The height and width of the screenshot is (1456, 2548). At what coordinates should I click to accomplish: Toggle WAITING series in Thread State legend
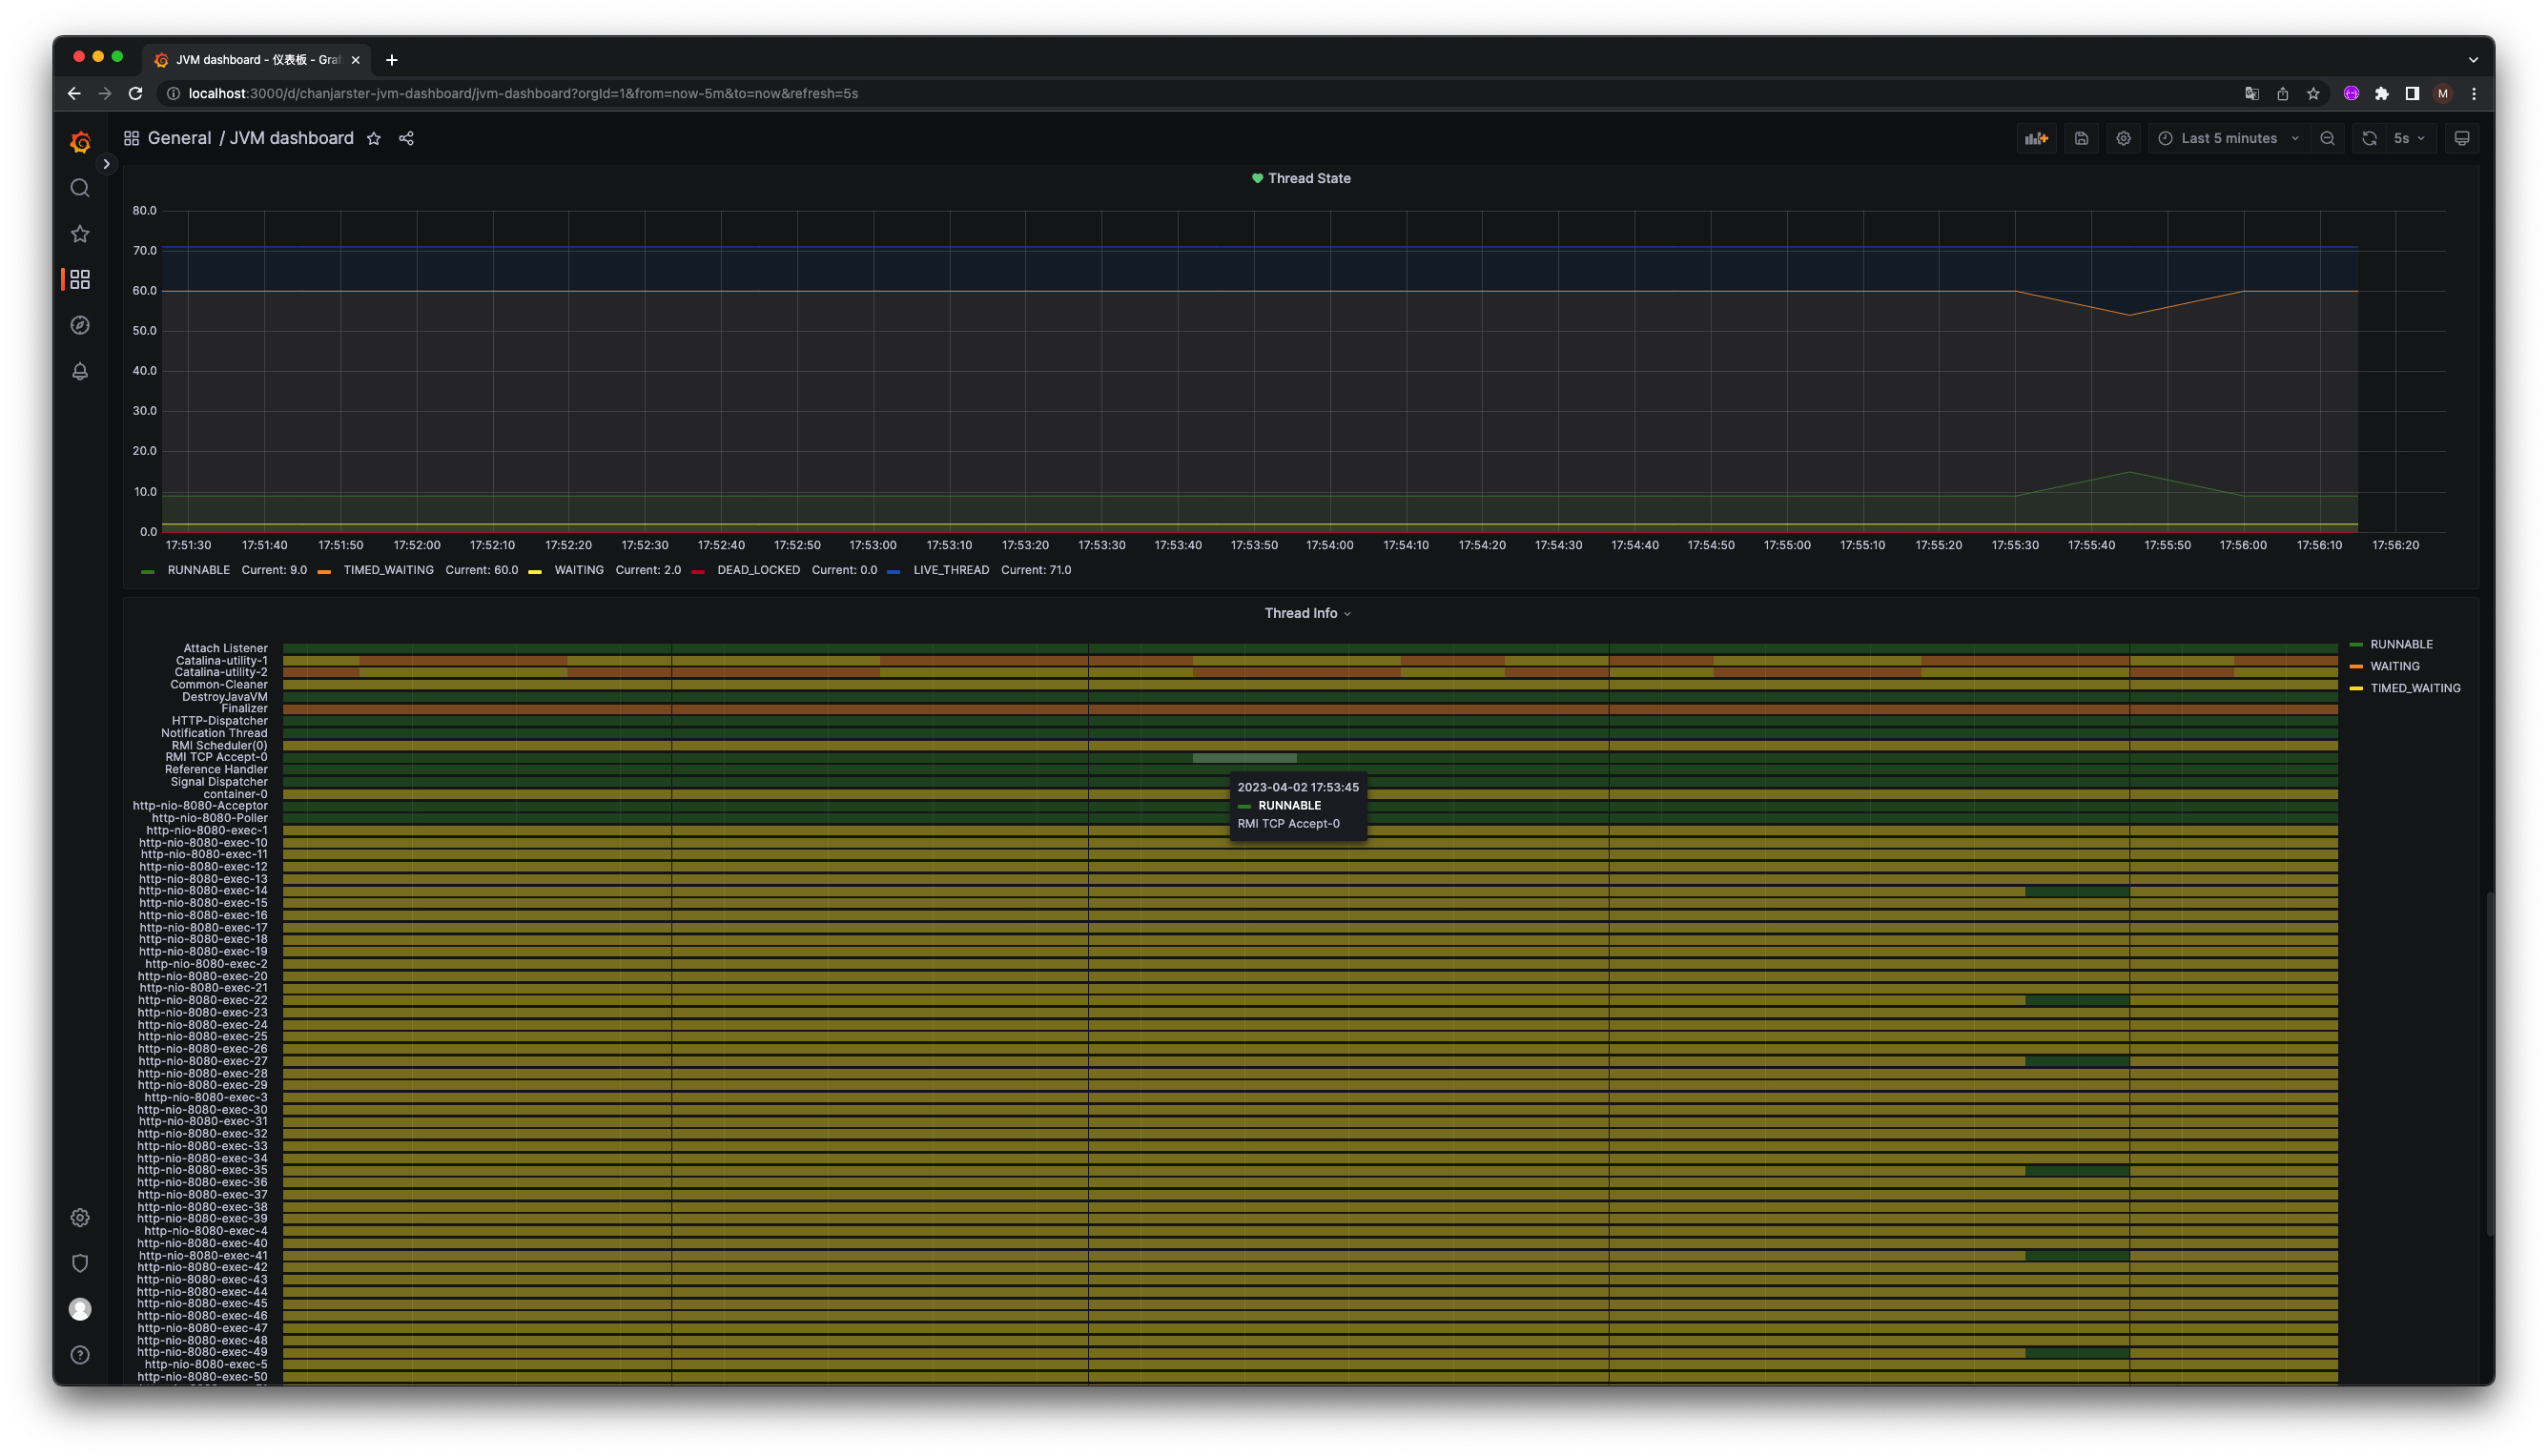pos(579,570)
